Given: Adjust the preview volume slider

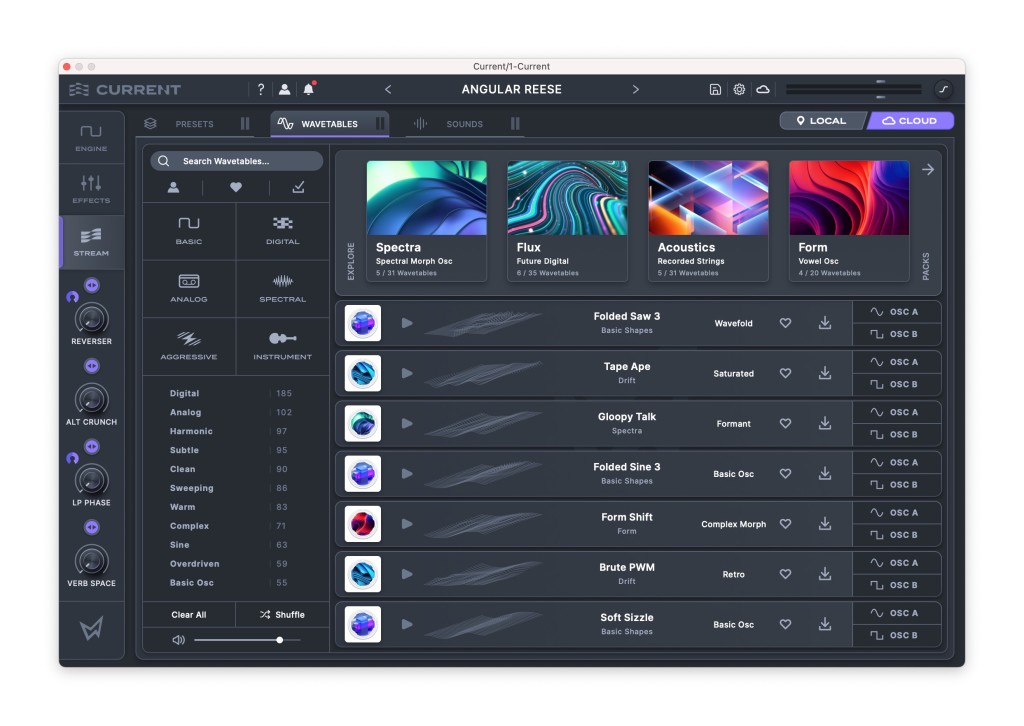Looking at the screenshot, I should (x=279, y=640).
